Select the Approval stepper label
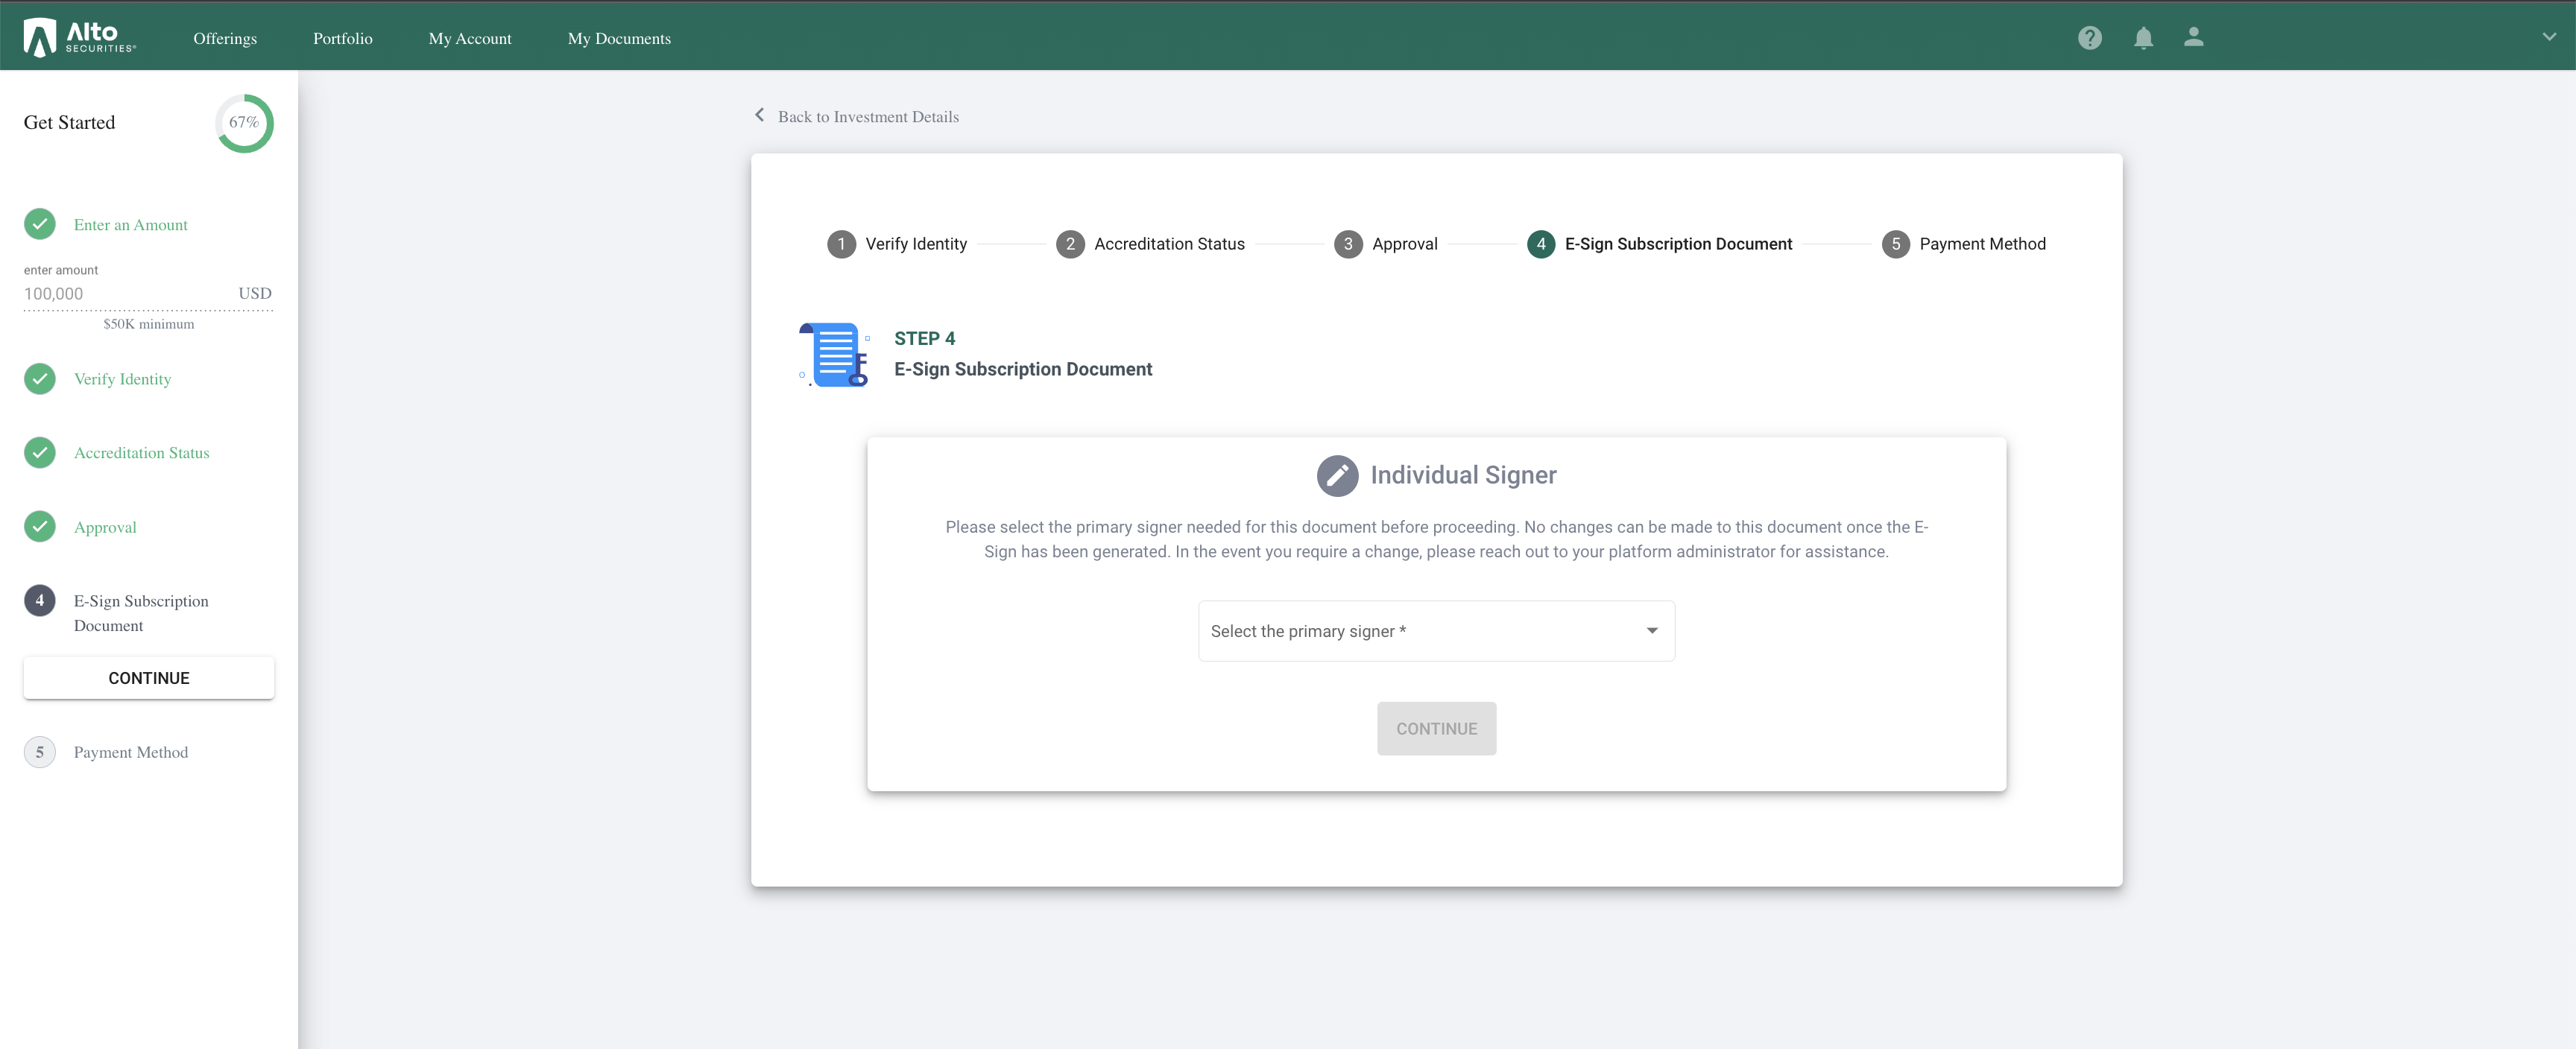This screenshot has height=1049, width=2576. [1404, 244]
